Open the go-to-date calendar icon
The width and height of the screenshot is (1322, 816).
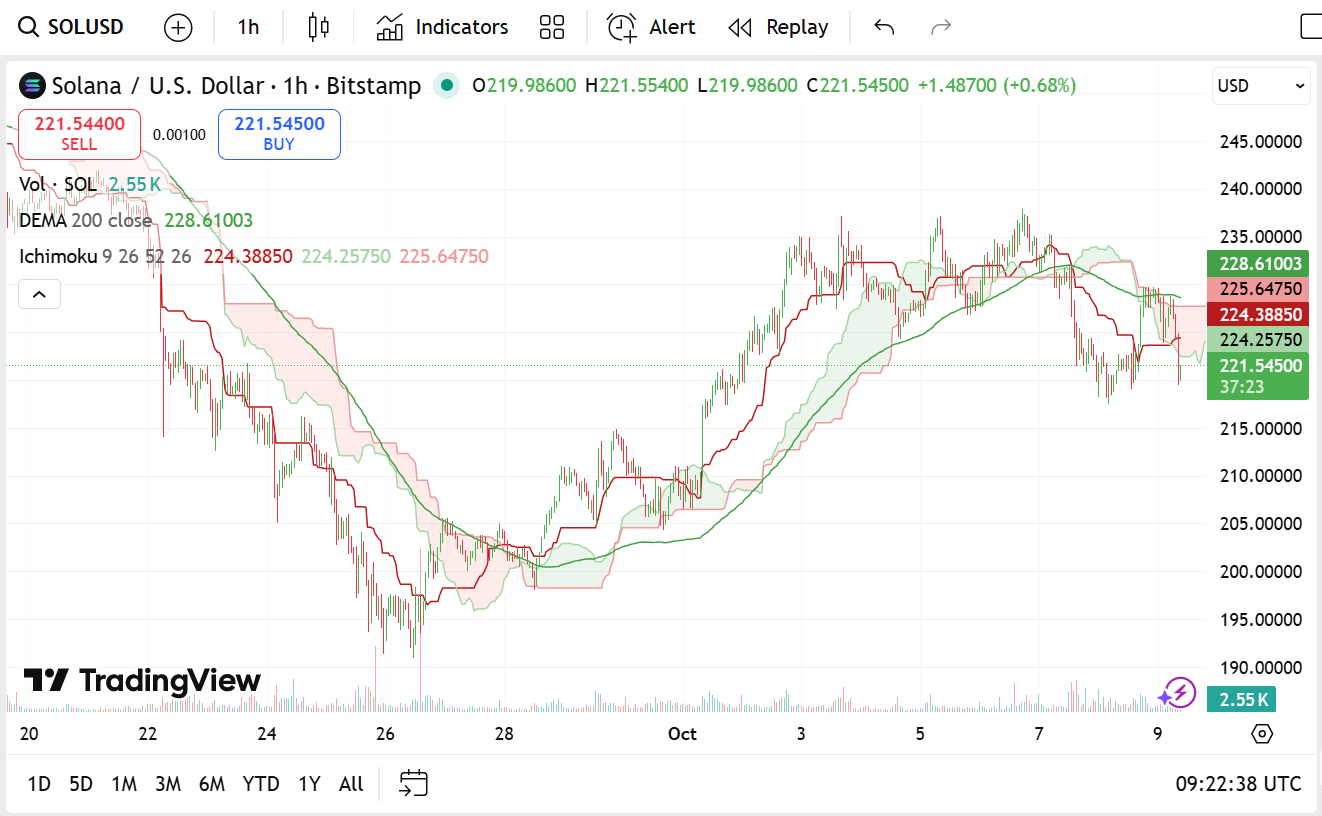(413, 783)
